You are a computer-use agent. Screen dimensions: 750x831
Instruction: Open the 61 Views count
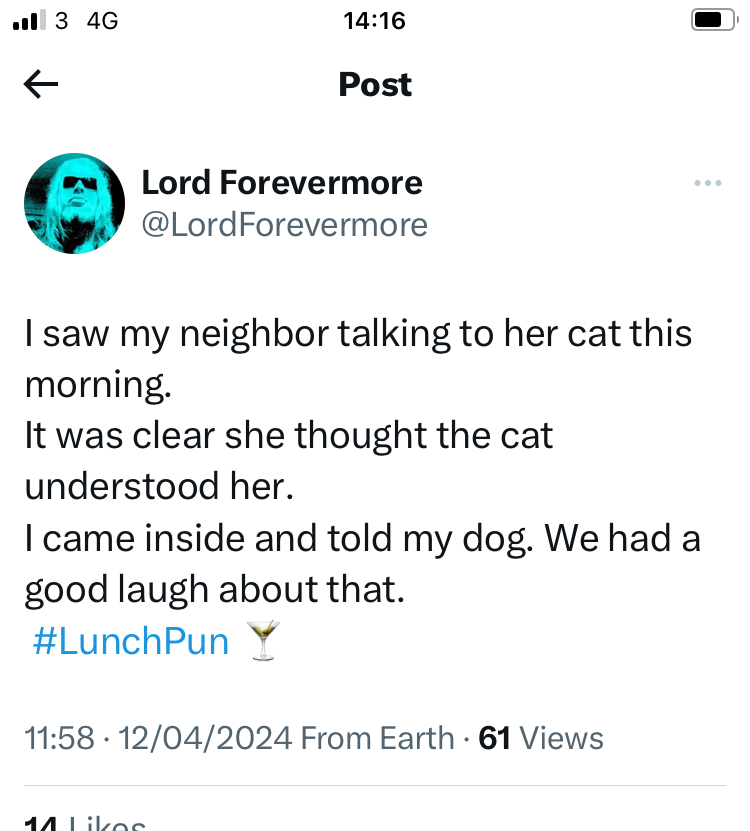click(x=541, y=738)
